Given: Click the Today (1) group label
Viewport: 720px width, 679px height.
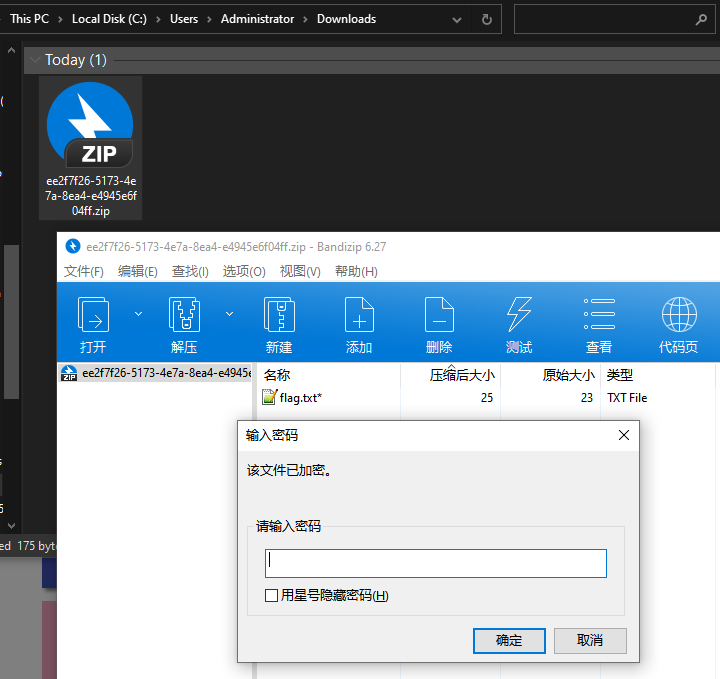Looking at the screenshot, I should click(76, 60).
